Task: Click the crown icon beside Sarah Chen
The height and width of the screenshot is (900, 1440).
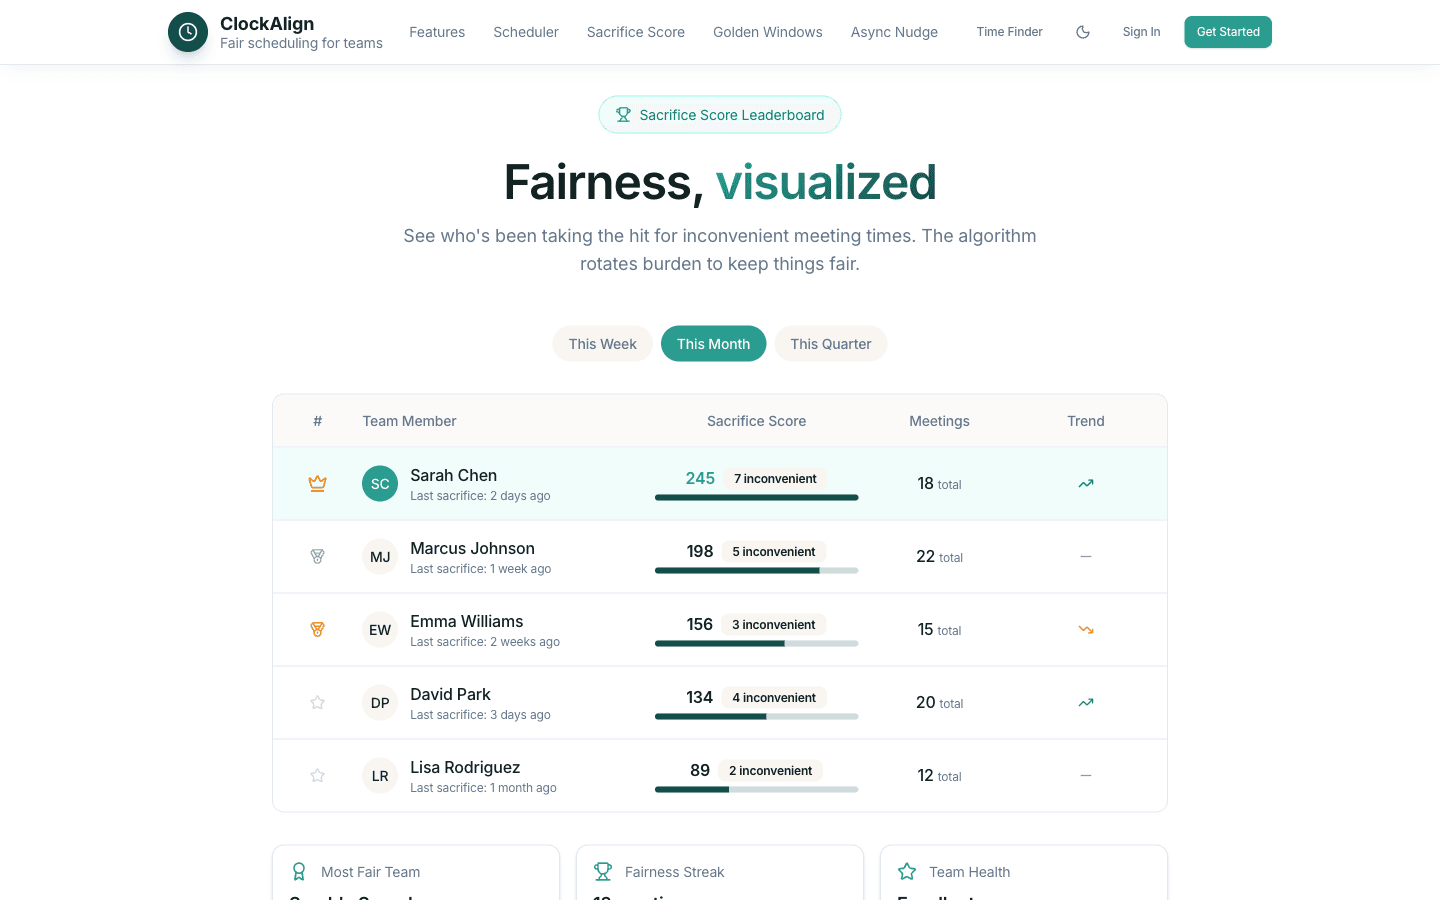Action: 317,483
